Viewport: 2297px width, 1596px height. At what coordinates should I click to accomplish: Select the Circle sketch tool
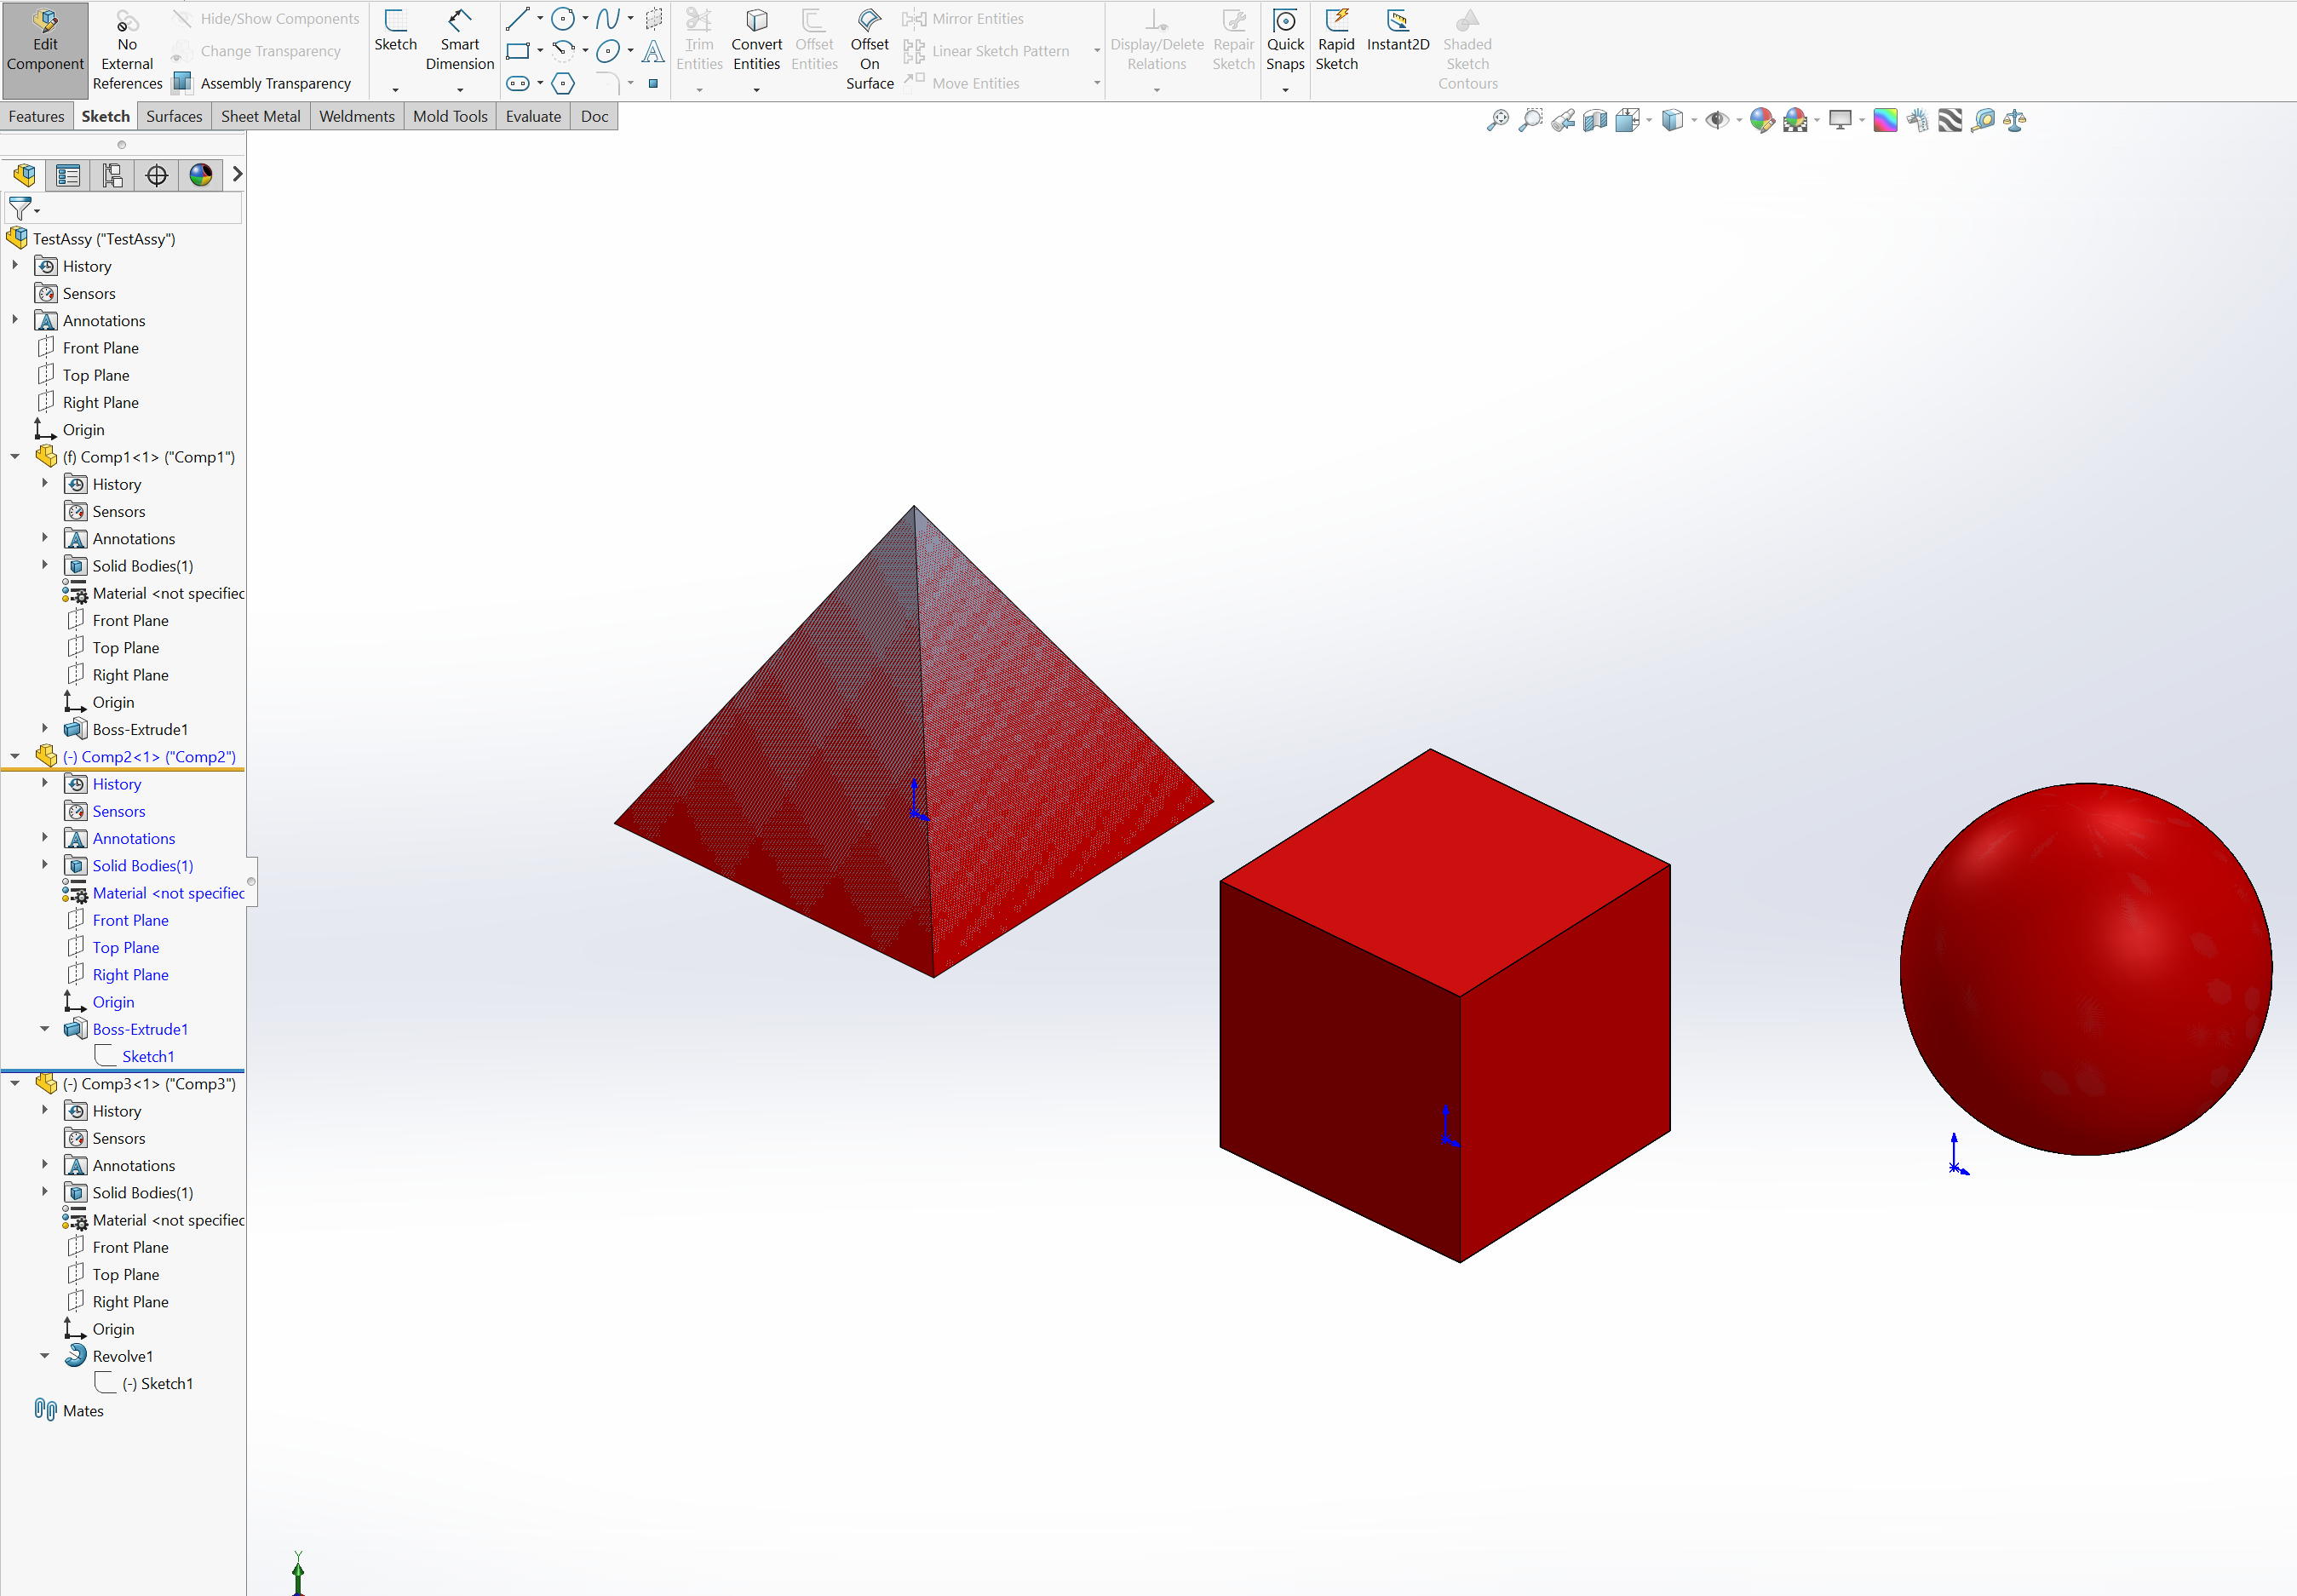[563, 18]
